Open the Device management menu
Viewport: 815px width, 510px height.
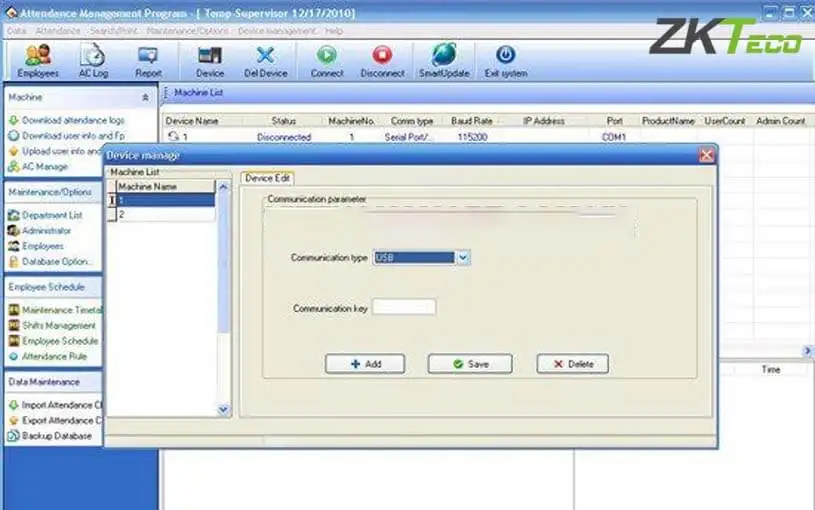pyautogui.click(x=277, y=31)
